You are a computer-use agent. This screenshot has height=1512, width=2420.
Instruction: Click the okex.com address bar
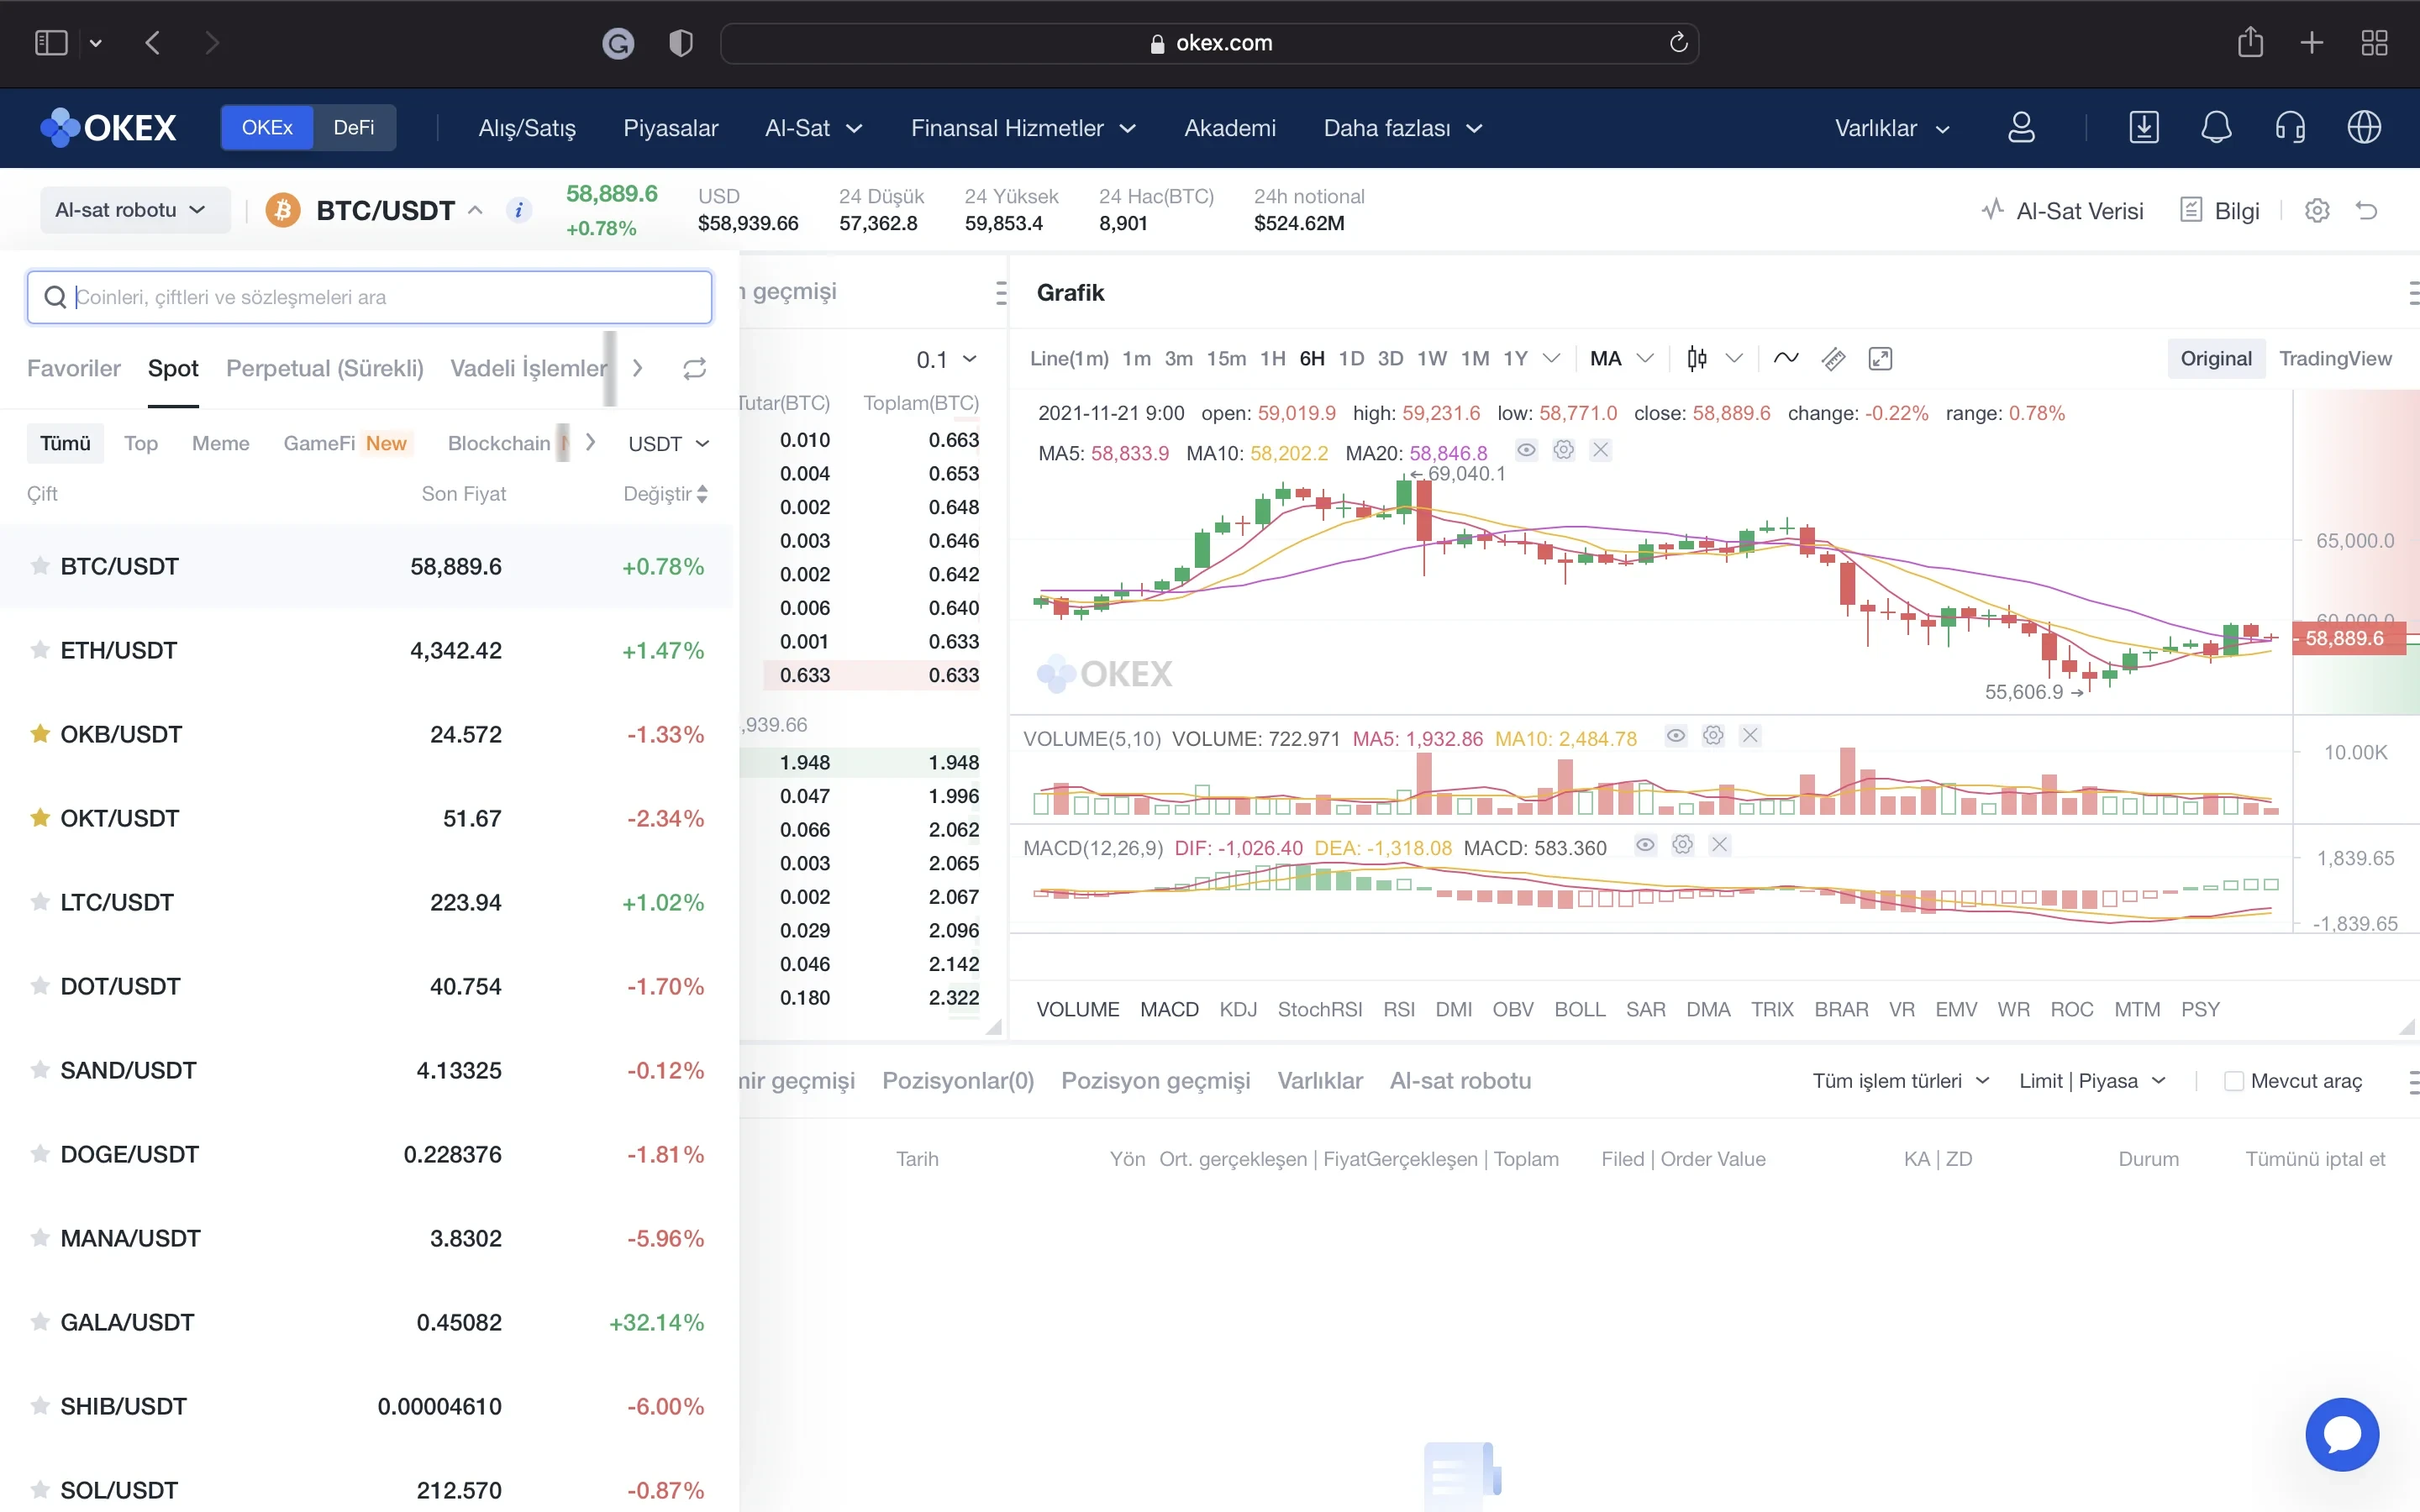(x=1209, y=43)
